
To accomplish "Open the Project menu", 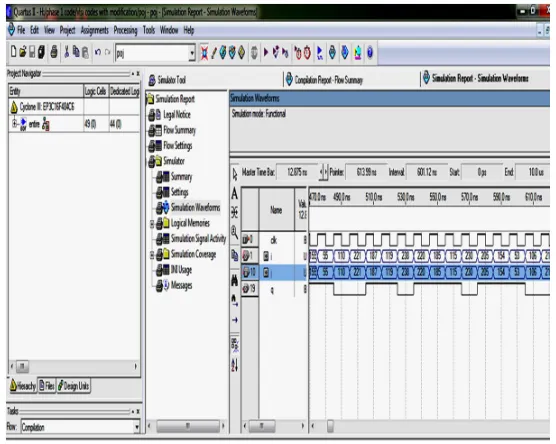I will (67, 30).
